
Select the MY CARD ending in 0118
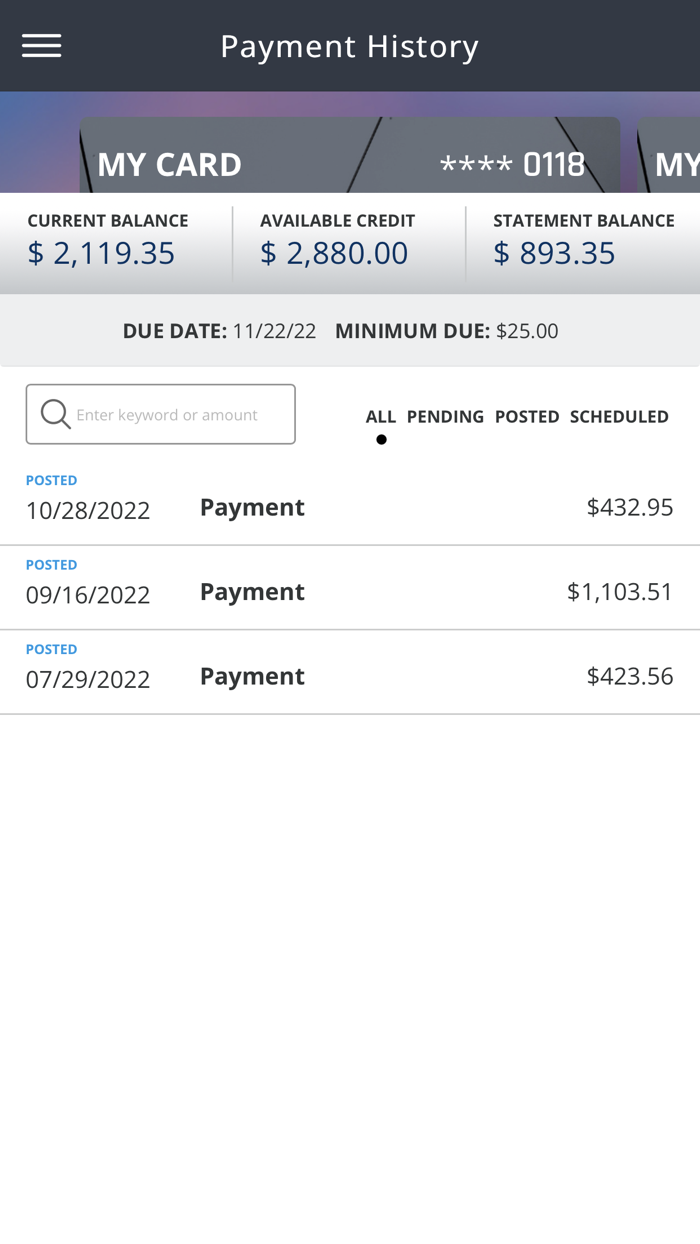pyautogui.click(x=349, y=162)
